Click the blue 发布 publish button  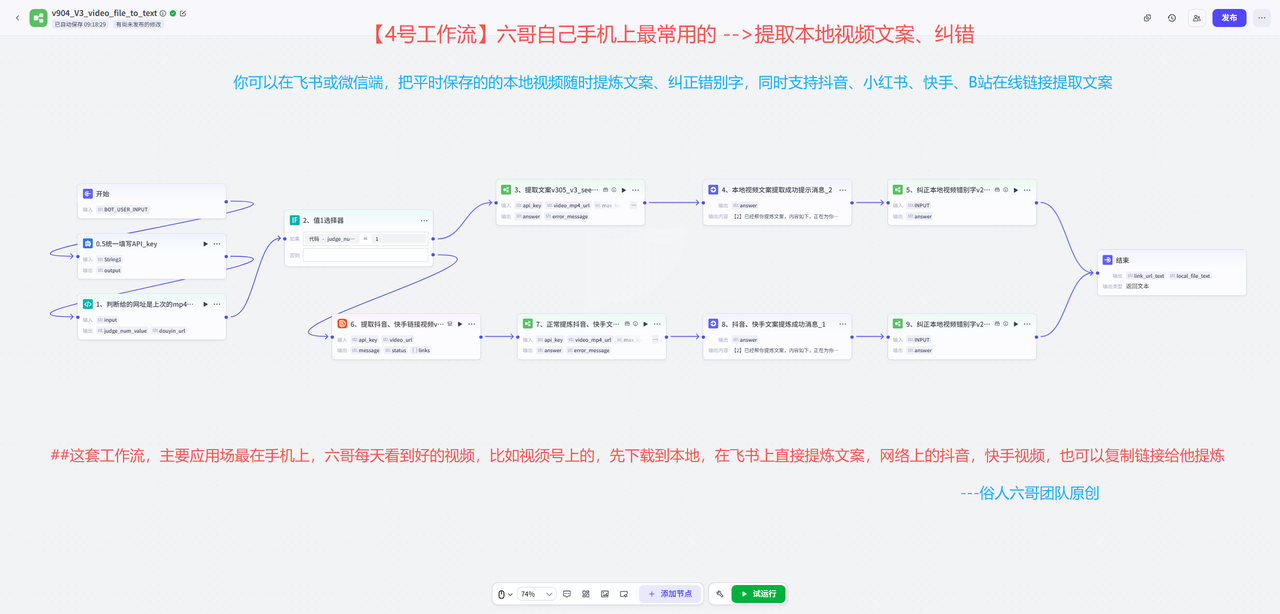pos(1229,18)
